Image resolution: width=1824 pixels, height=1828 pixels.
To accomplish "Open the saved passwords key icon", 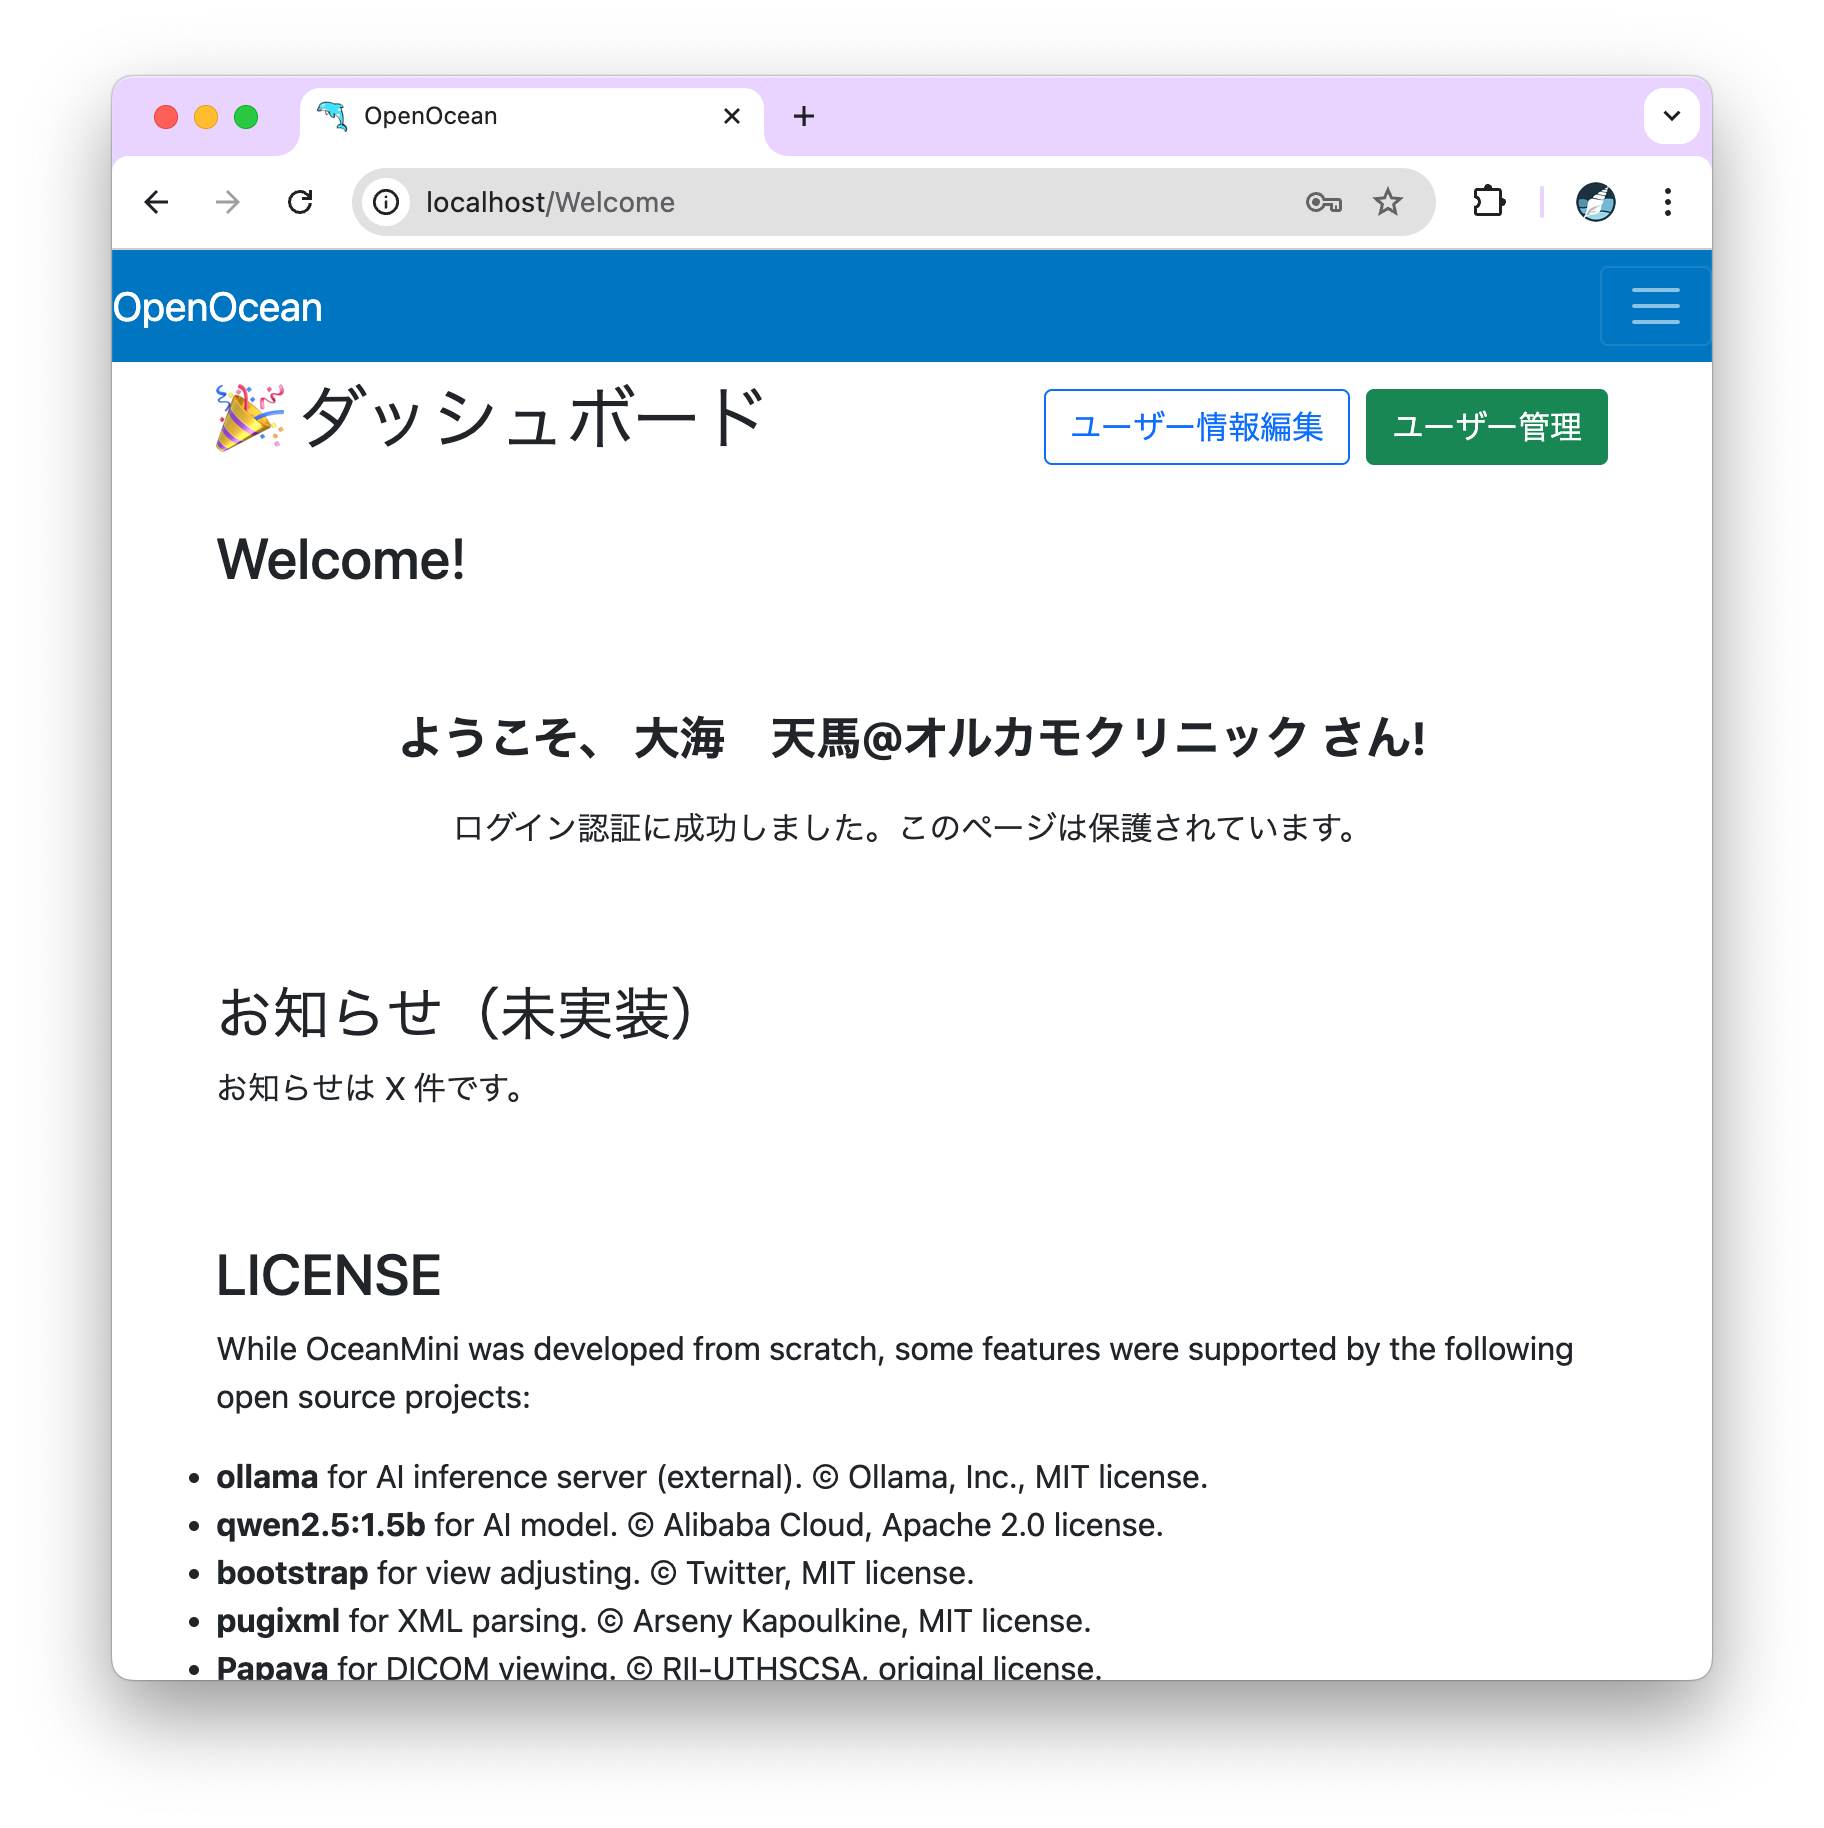I will (x=1323, y=203).
